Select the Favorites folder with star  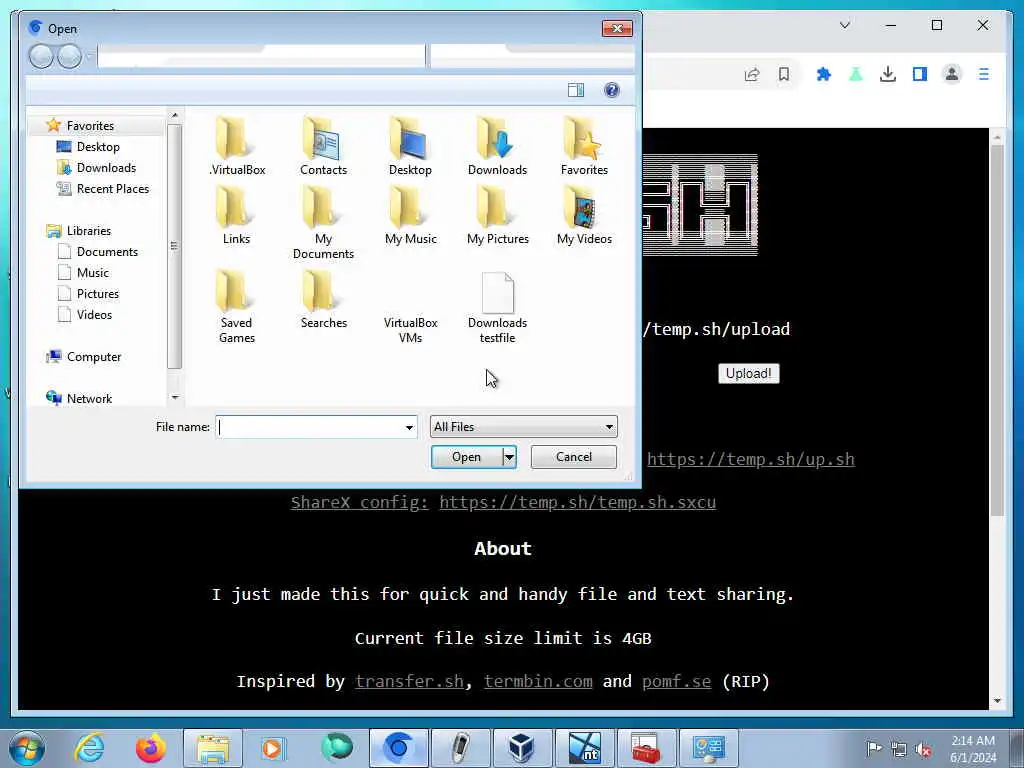pyautogui.click(x=584, y=146)
